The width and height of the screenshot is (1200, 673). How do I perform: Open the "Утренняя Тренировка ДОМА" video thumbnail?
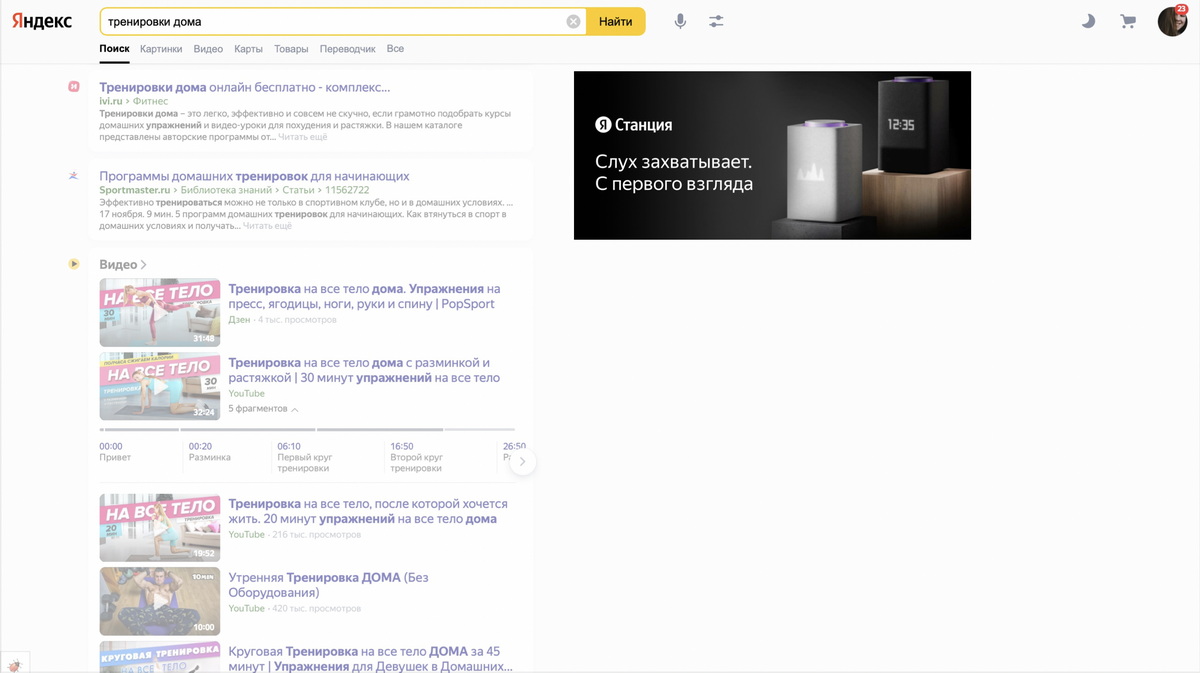pos(160,601)
